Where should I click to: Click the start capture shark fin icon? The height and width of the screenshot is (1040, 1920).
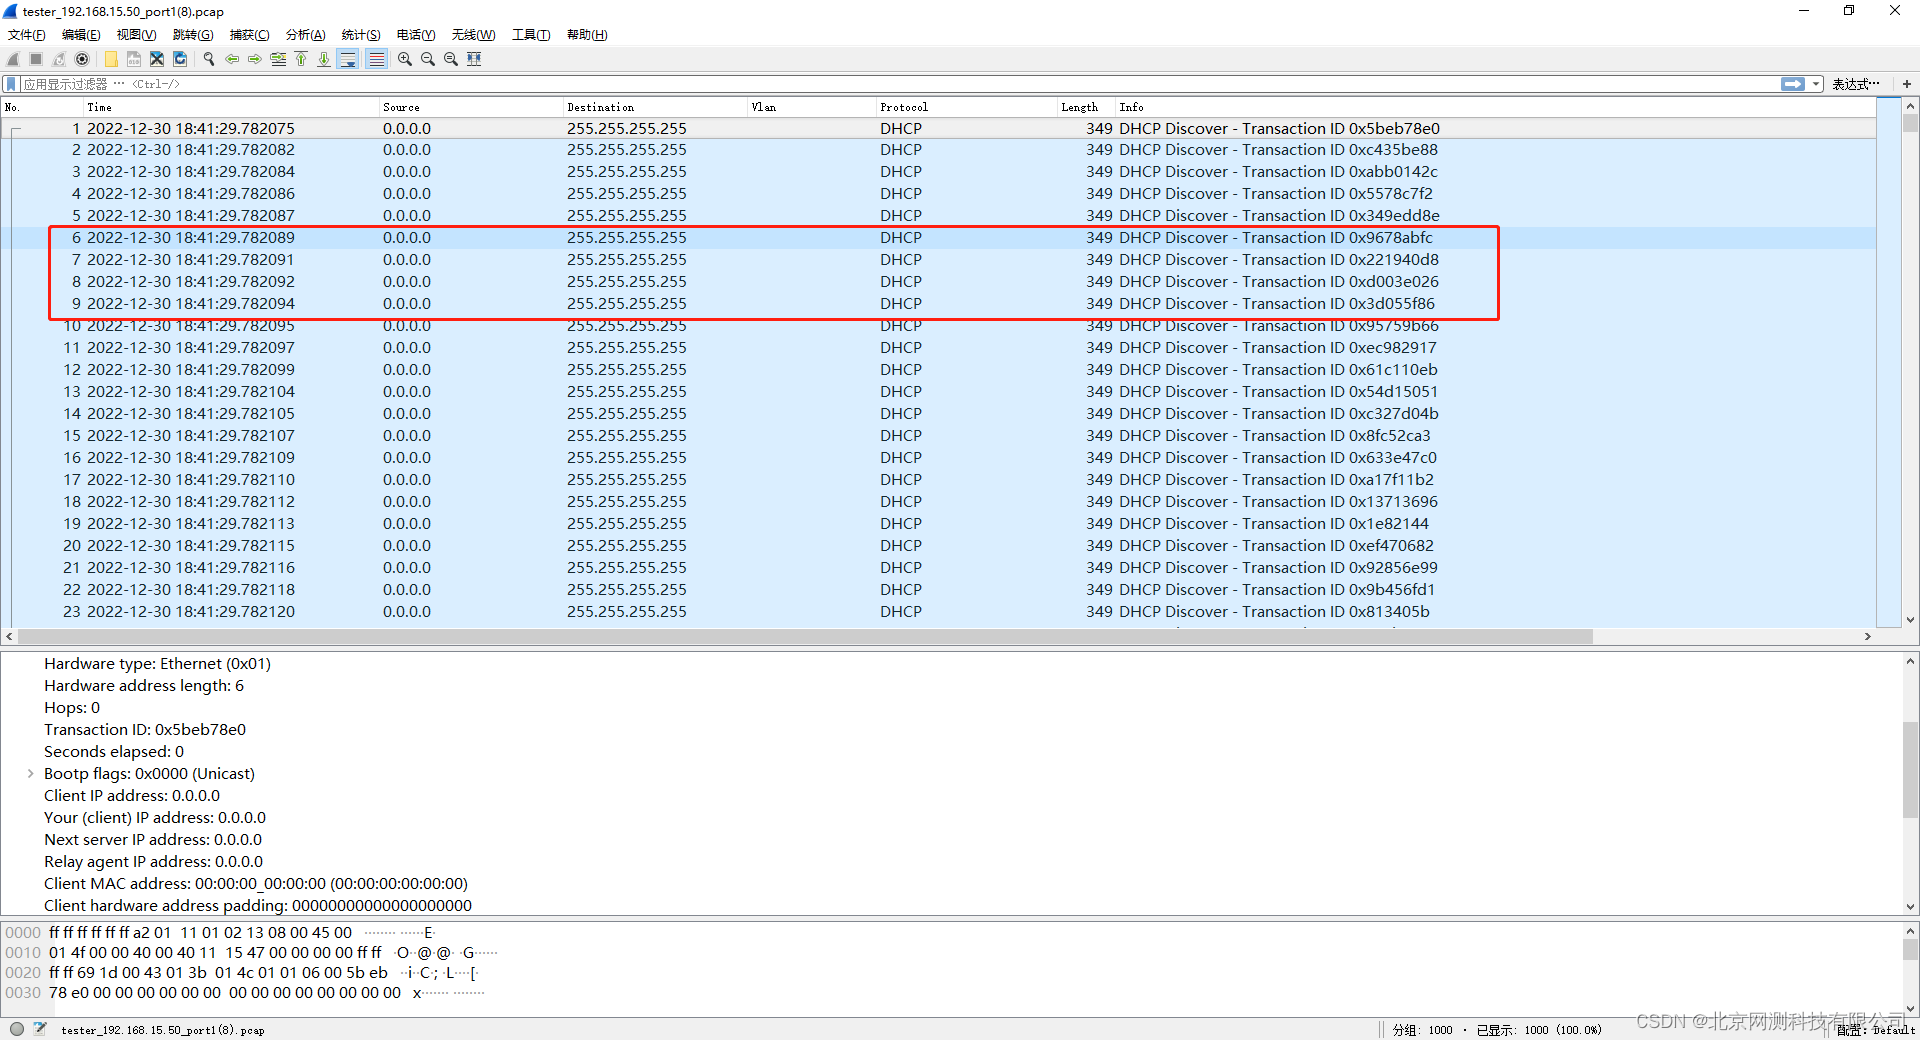[x=13, y=59]
